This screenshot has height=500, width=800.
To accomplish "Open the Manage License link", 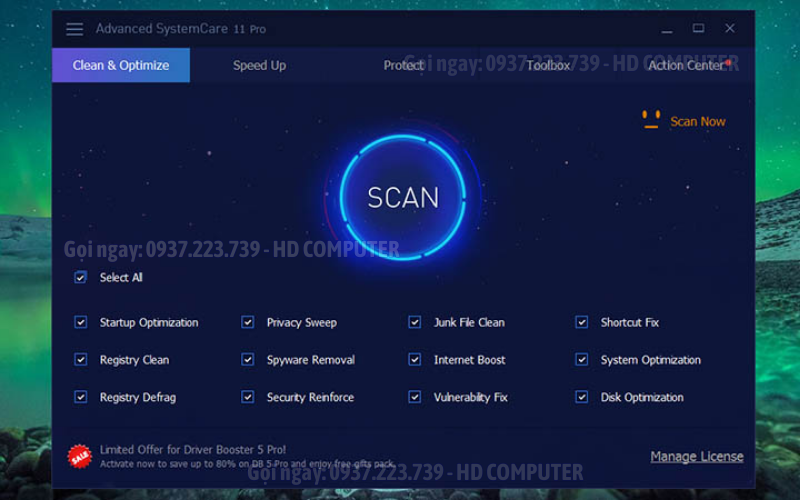I will tap(696, 457).
